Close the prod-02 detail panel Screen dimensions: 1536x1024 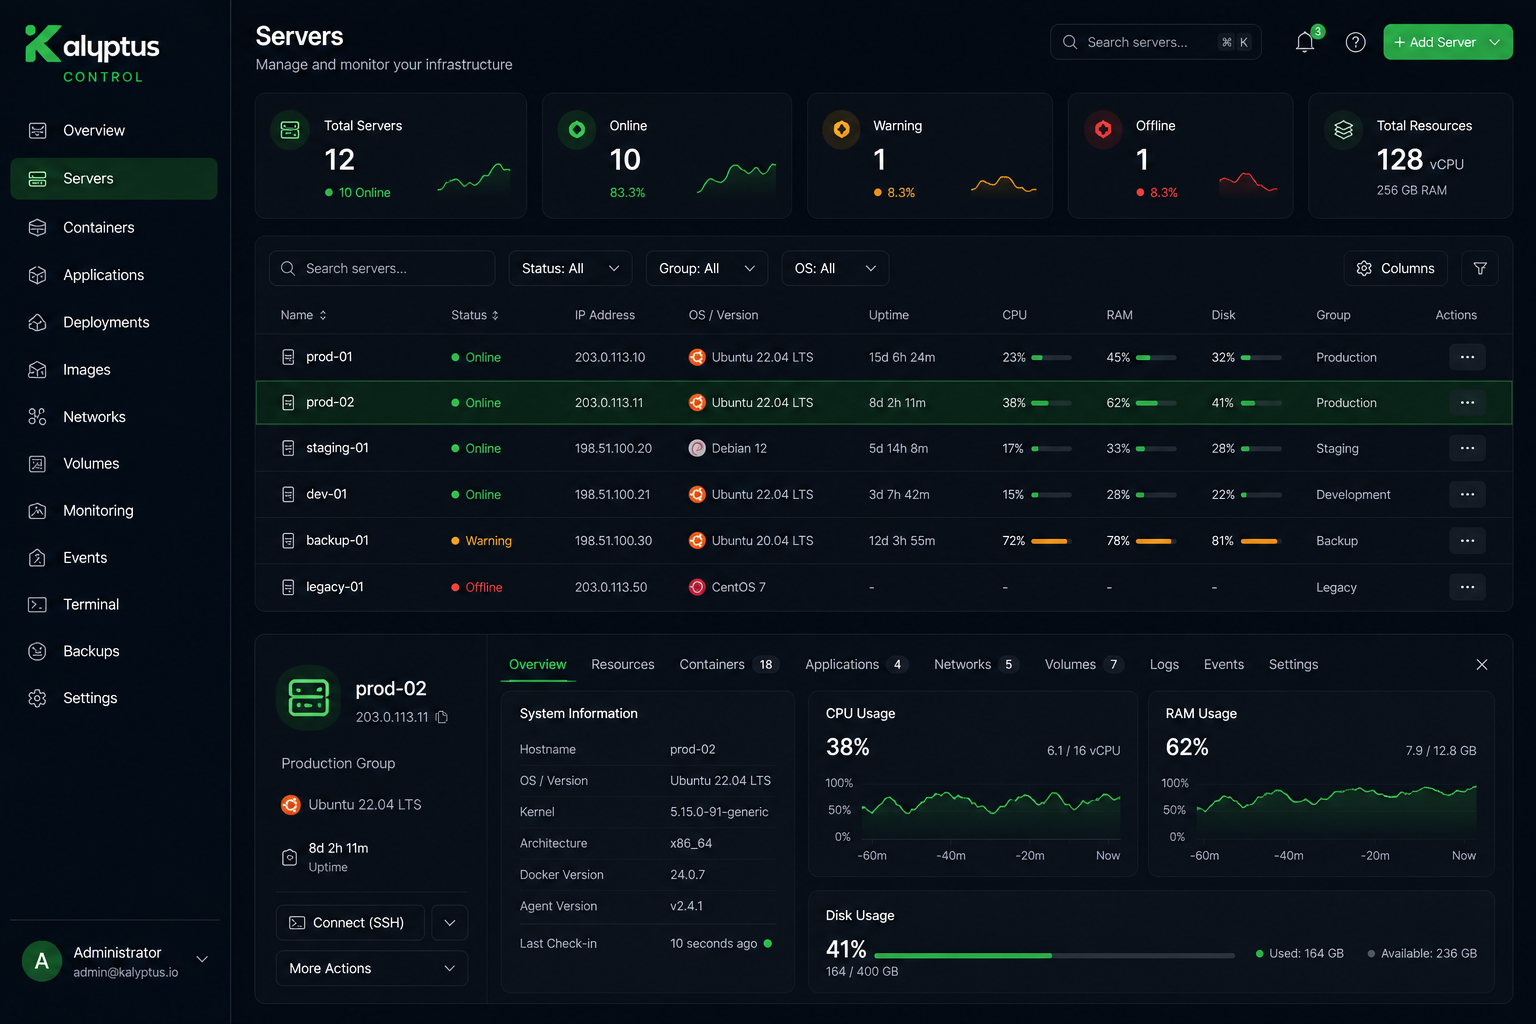pyautogui.click(x=1482, y=665)
